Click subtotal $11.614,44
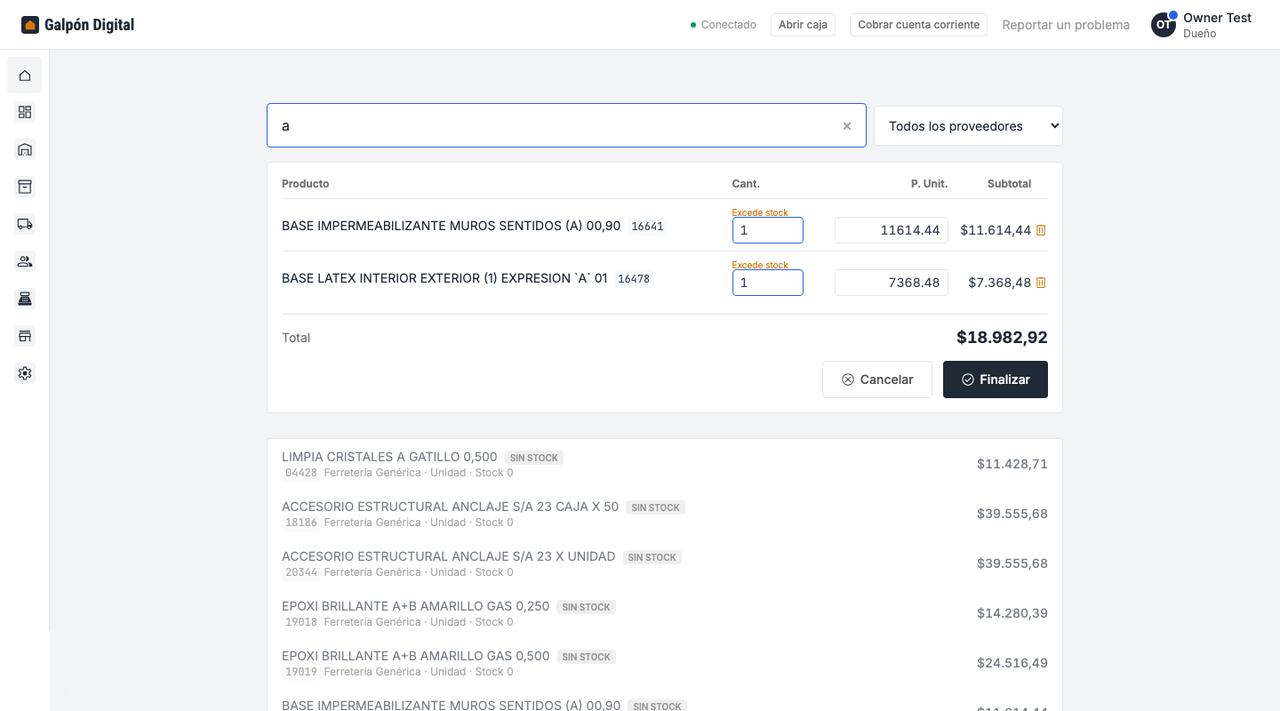 [995, 230]
